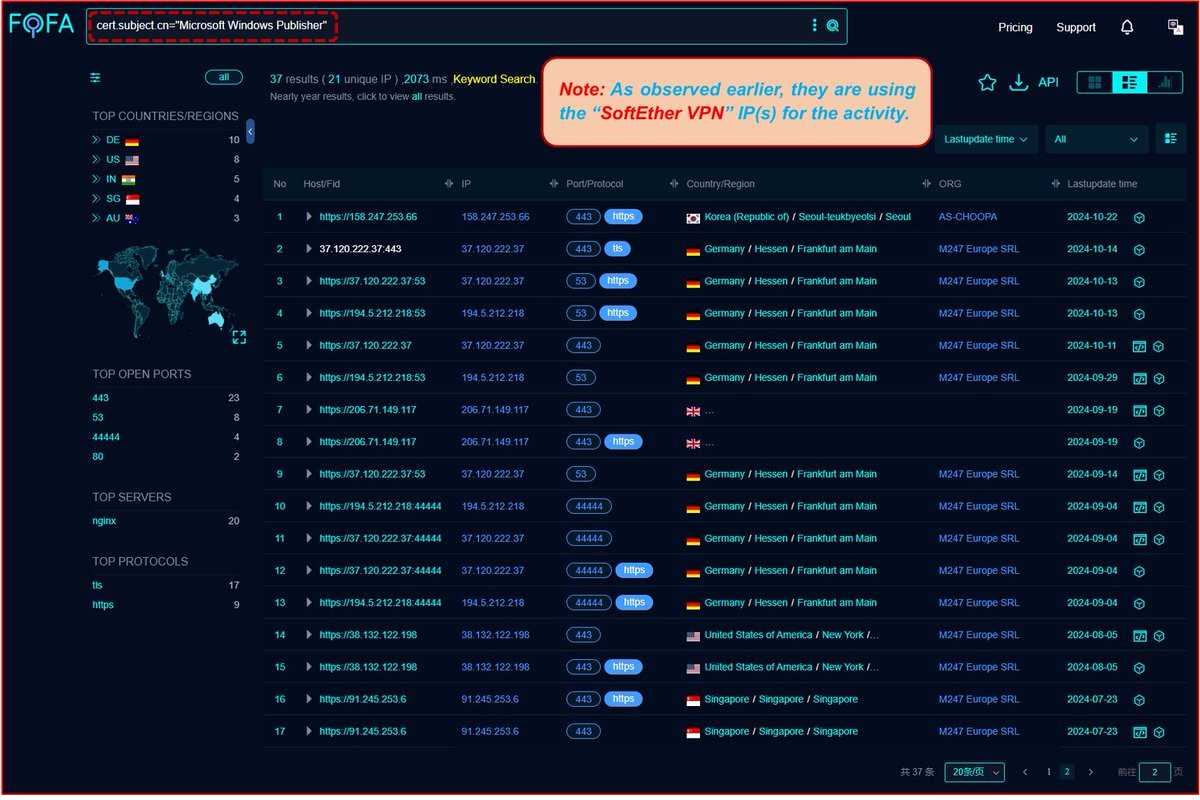Click the star favorite icon
The width and height of the screenshot is (1200, 800).
(987, 82)
